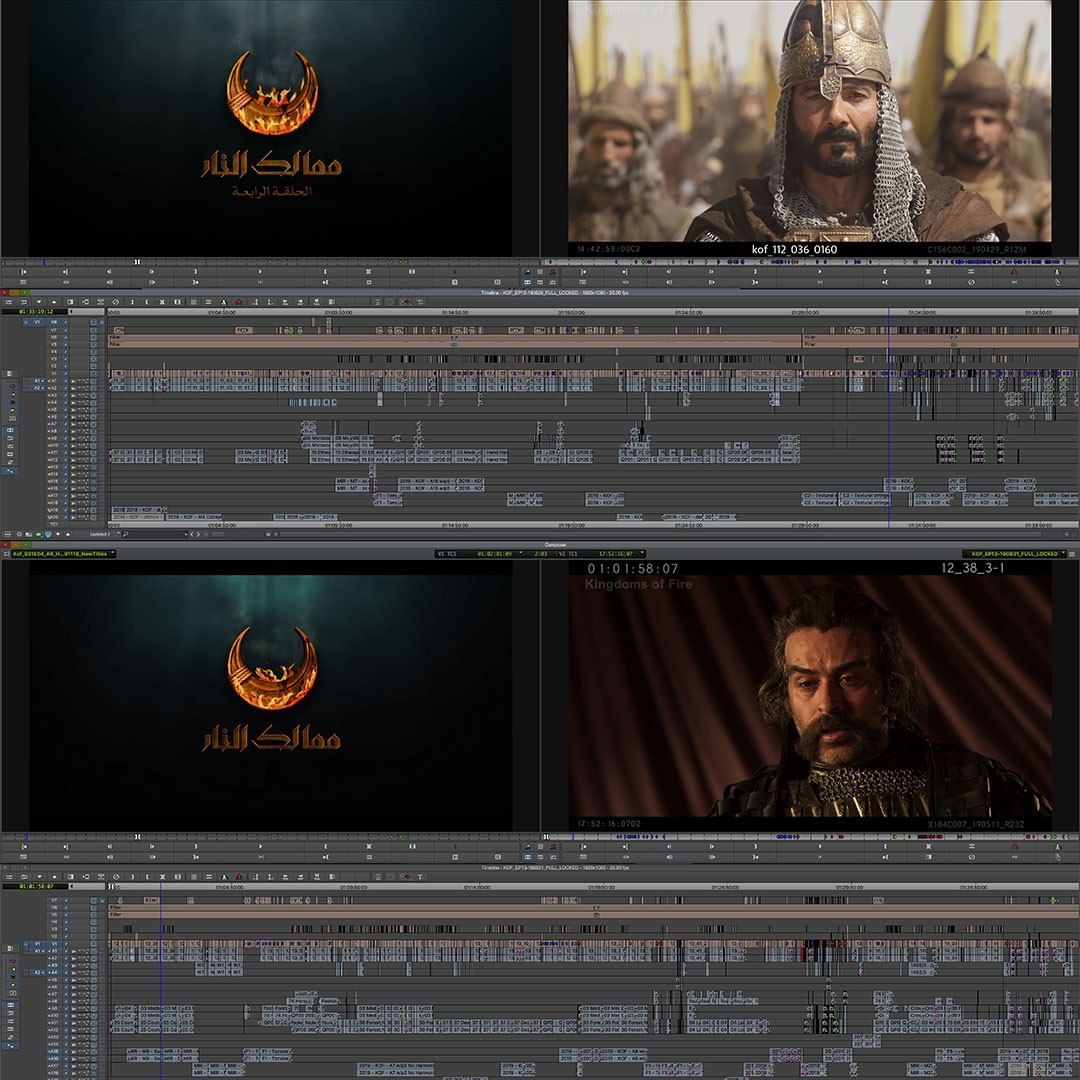The height and width of the screenshot is (1080, 1080).
Task: Step back one frame in top source monitor
Action: [x=109, y=272]
